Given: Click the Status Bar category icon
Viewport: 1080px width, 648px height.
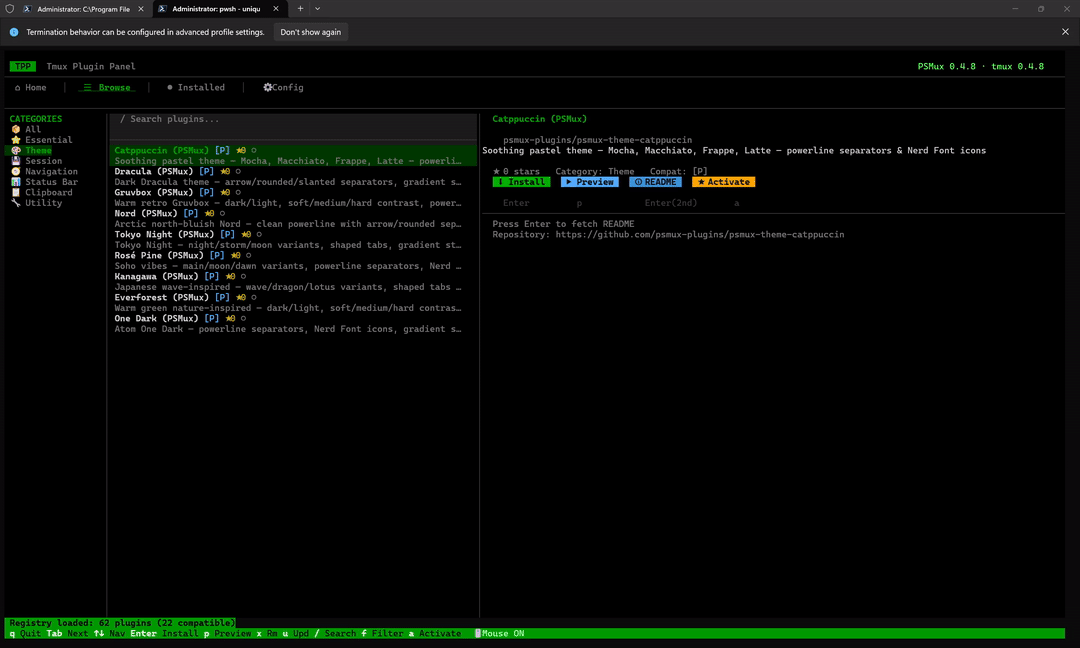Looking at the screenshot, I should coord(16,181).
